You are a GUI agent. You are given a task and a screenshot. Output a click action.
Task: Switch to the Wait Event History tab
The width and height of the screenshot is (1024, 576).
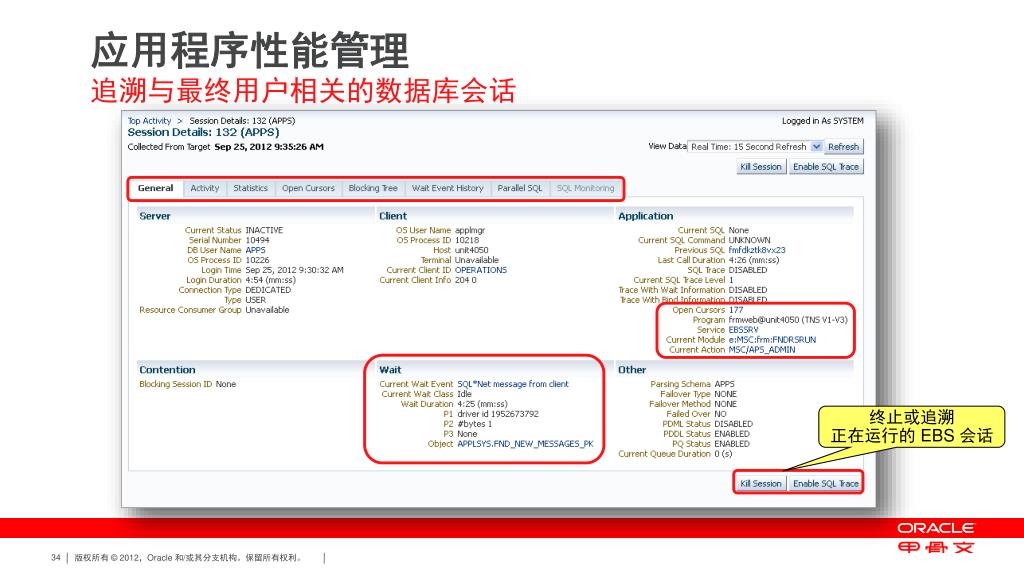[x=447, y=188]
